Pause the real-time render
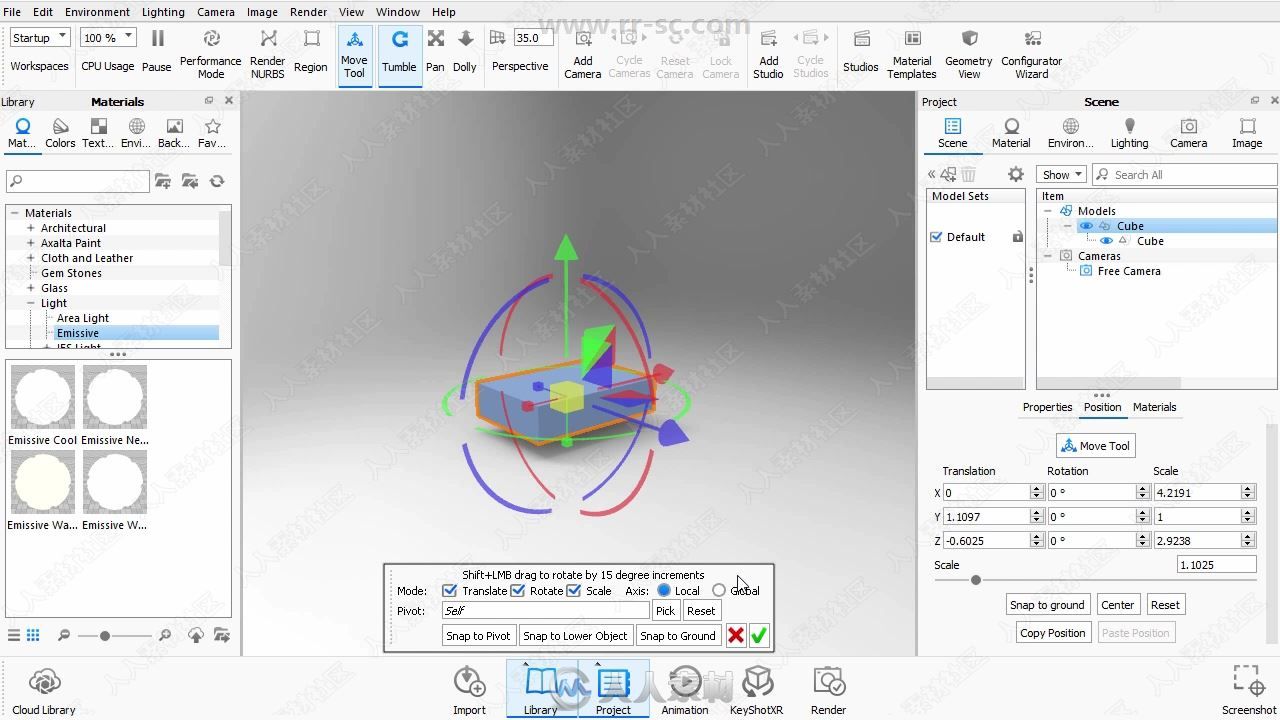 tap(156, 50)
